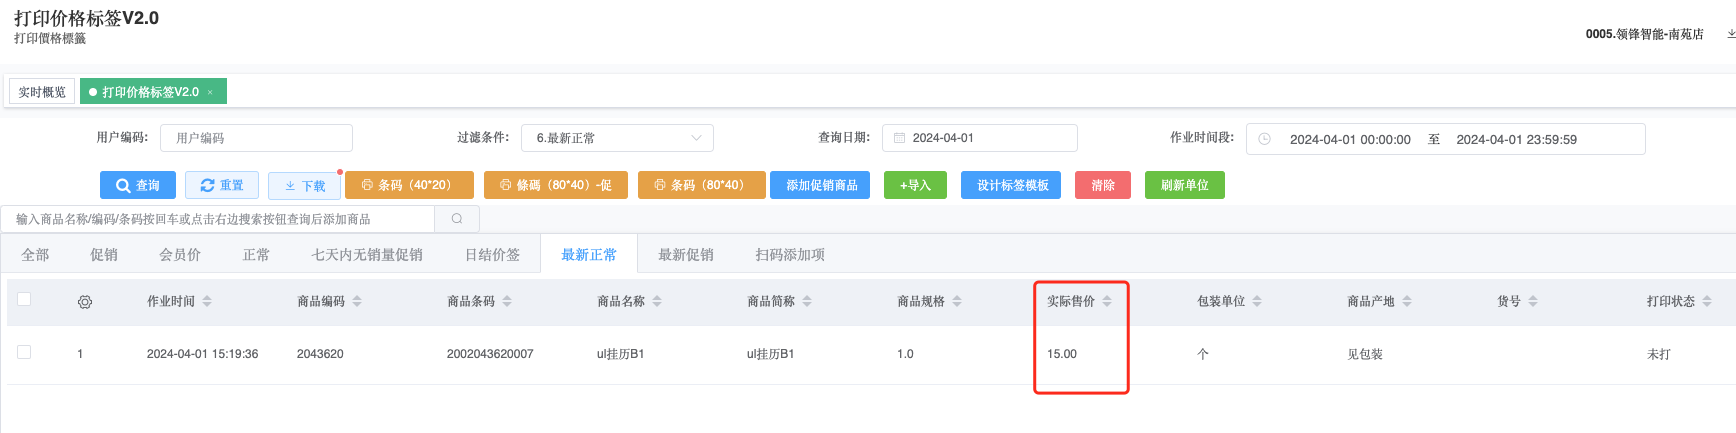Print barcode label 条码 (40*20)
1736x433 pixels.
point(408,185)
